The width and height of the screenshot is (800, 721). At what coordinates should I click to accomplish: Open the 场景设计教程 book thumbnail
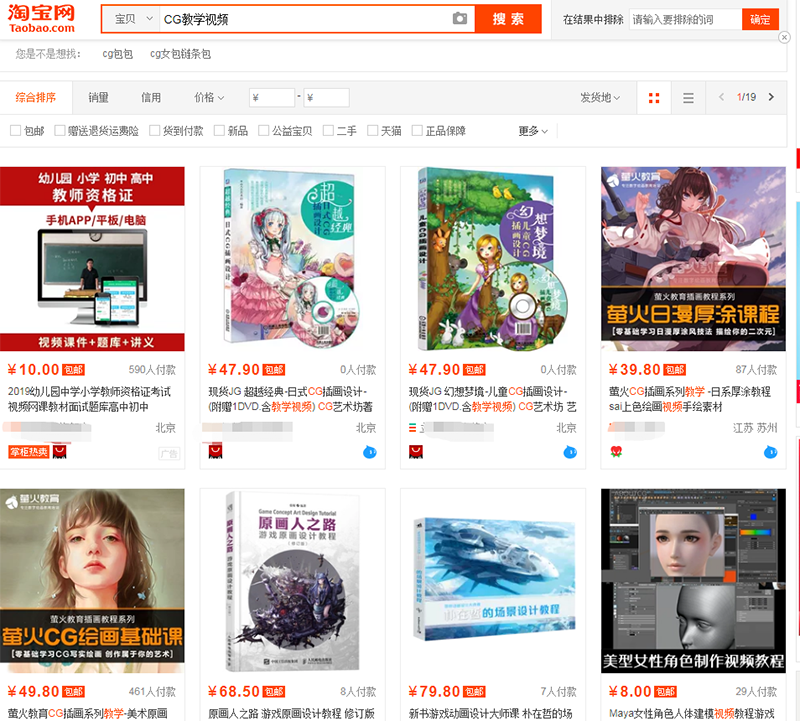(x=493, y=581)
